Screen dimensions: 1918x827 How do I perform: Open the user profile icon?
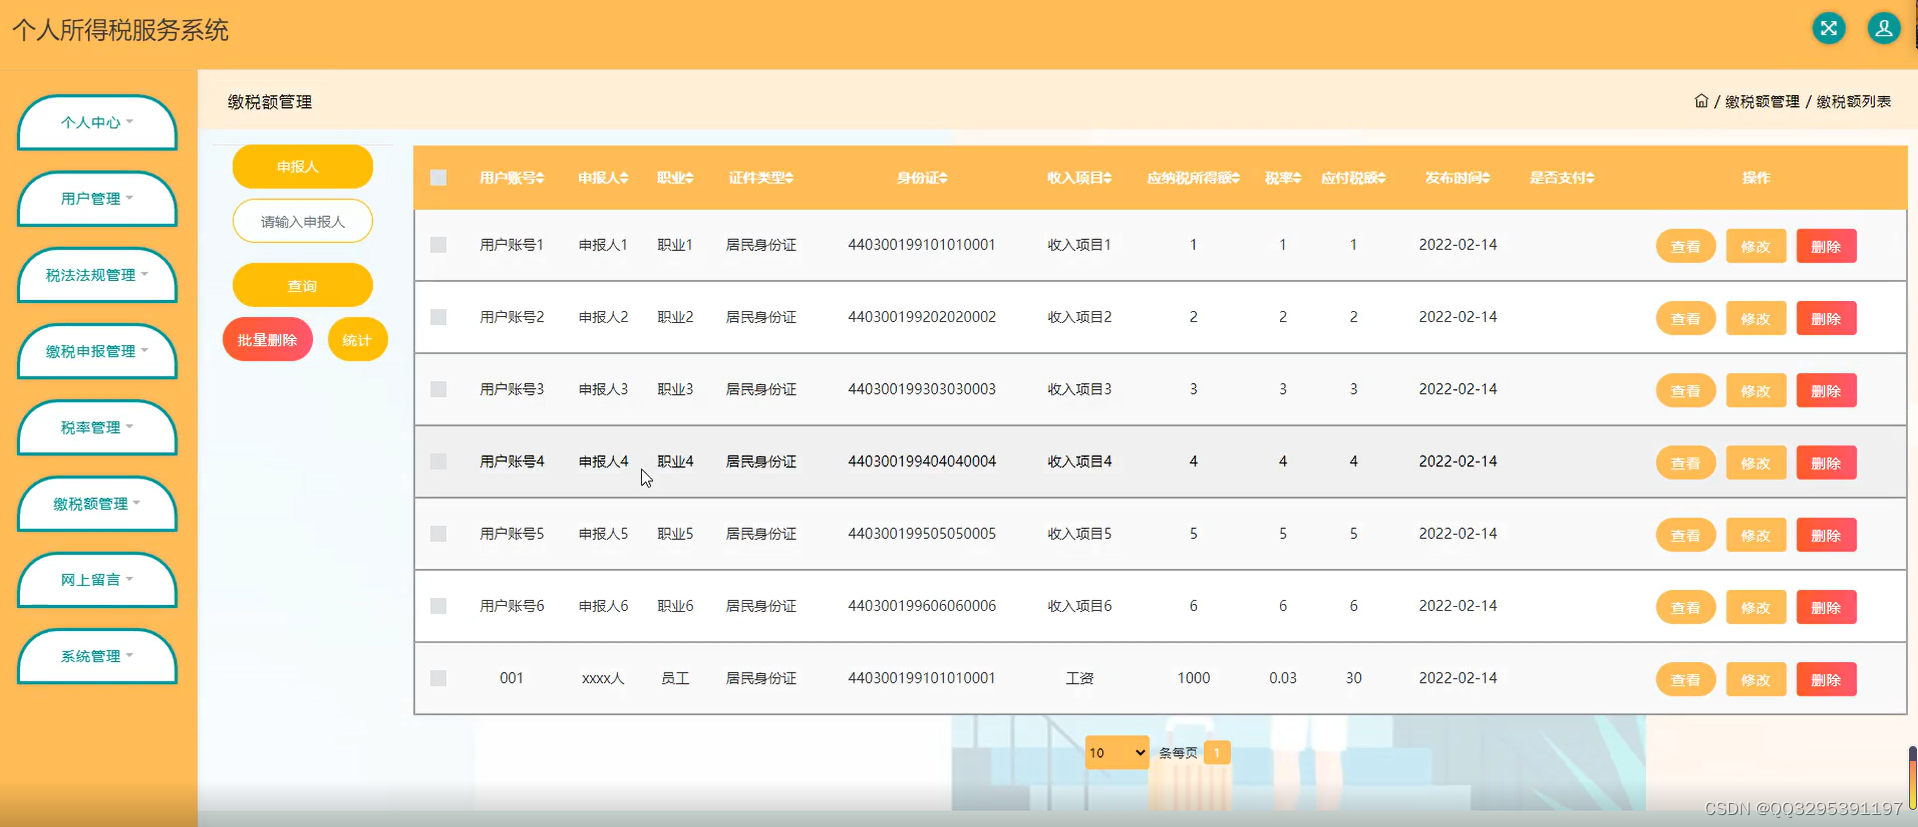point(1884,28)
